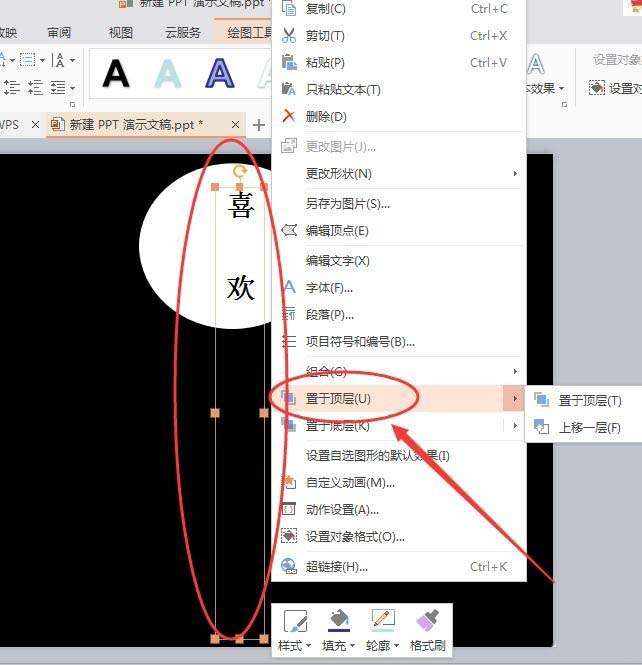Click the rotation handle above the text box
This screenshot has width=642, height=665.
coord(240,171)
